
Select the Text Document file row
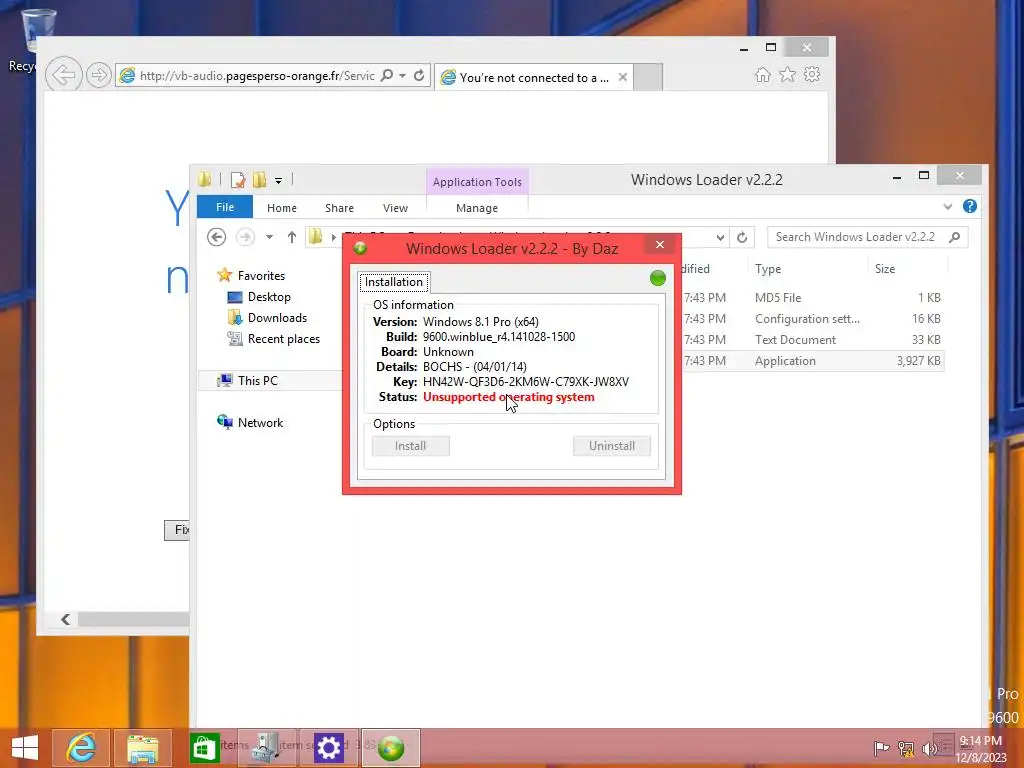812,340
